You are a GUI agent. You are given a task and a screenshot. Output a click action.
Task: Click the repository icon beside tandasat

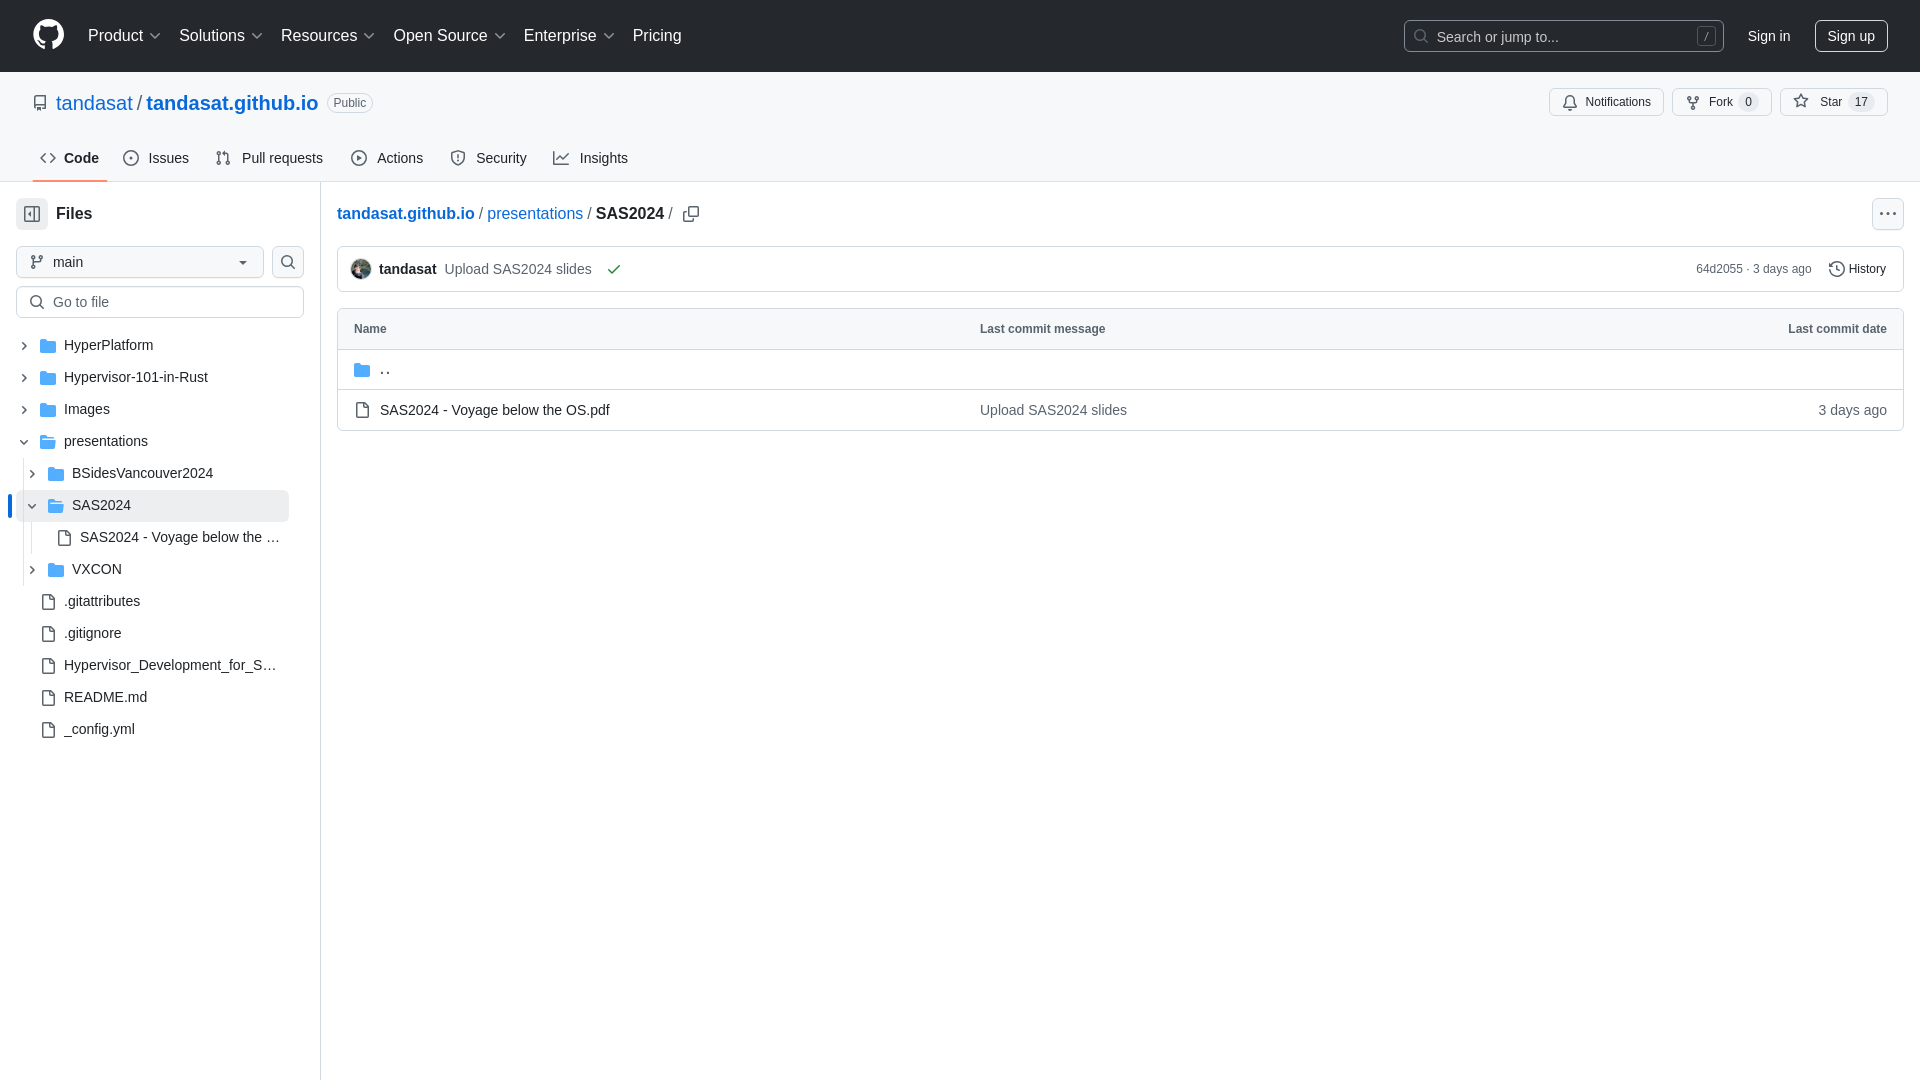point(40,103)
